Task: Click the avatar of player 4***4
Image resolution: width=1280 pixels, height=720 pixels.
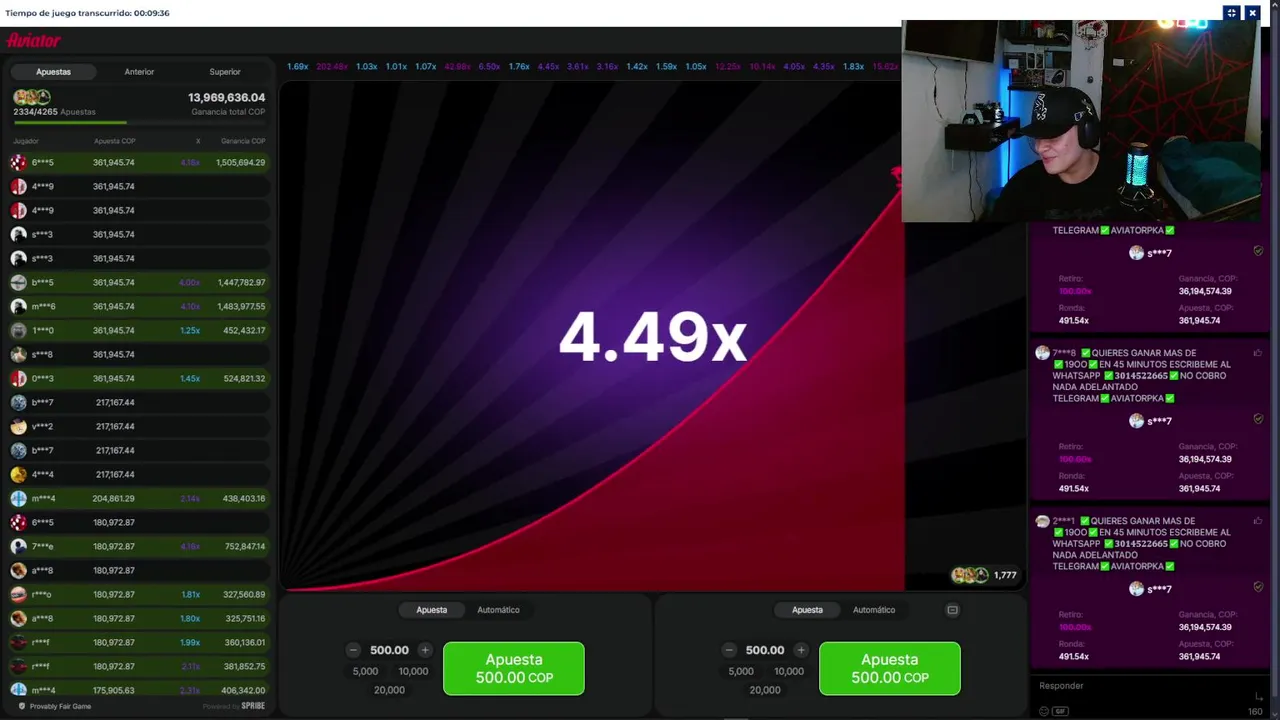Action: point(18,474)
